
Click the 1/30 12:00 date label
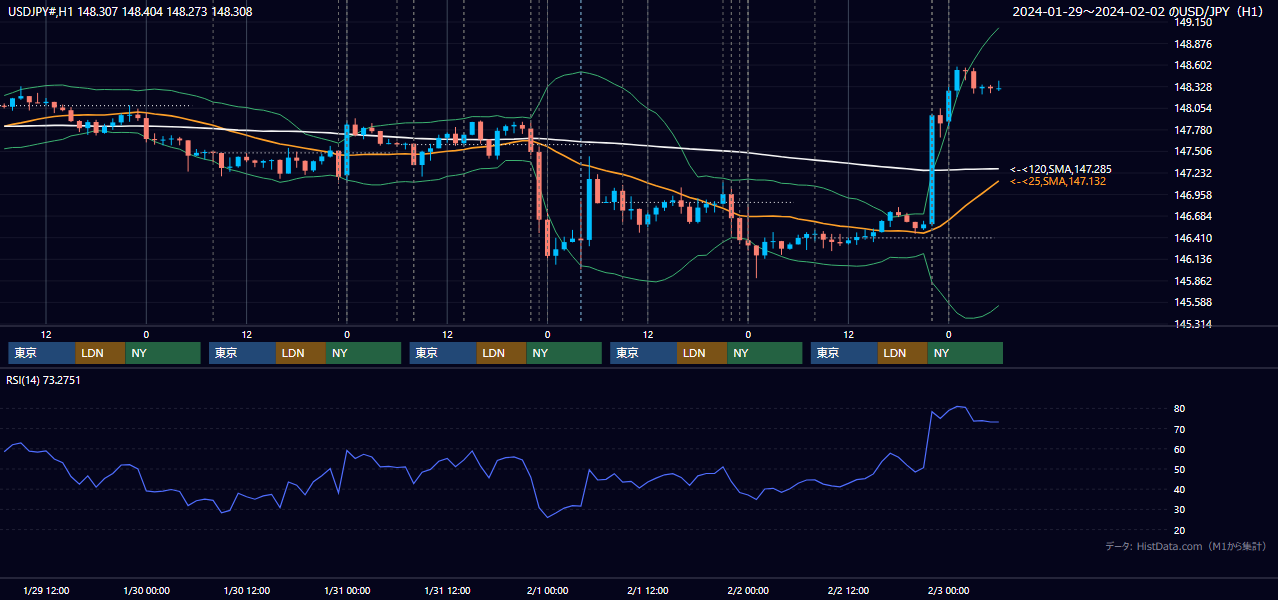coord(246,590)
